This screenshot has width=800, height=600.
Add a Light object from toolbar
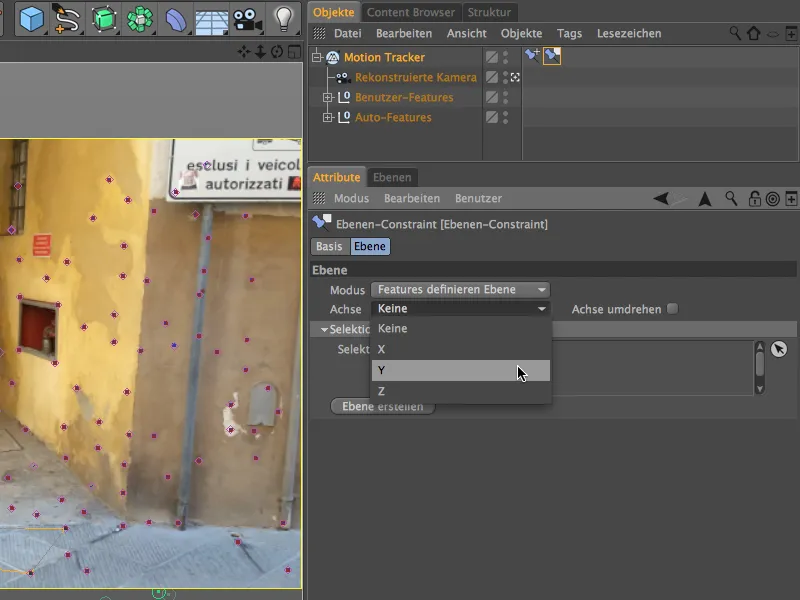tap(284, 19)
